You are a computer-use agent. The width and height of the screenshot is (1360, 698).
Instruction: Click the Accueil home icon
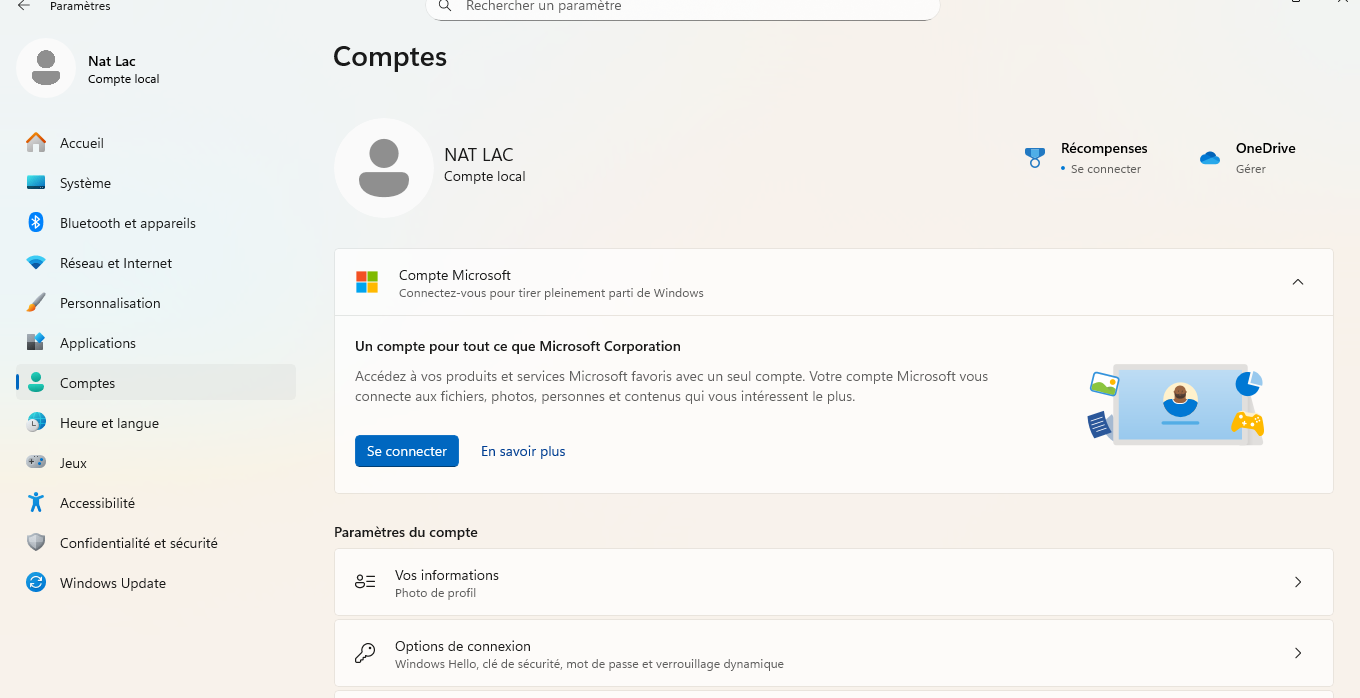36,143
